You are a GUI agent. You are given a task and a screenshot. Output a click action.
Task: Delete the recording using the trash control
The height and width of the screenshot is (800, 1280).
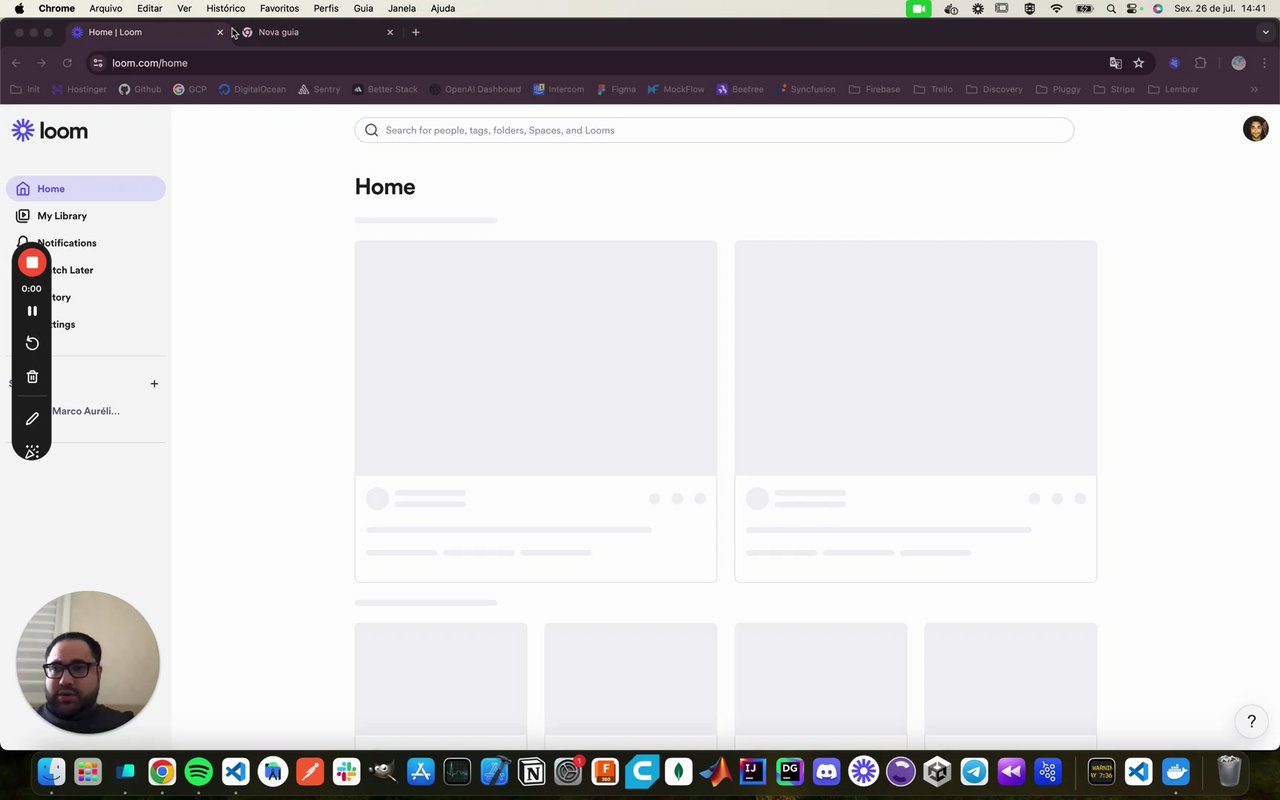[x=32, y=377]
